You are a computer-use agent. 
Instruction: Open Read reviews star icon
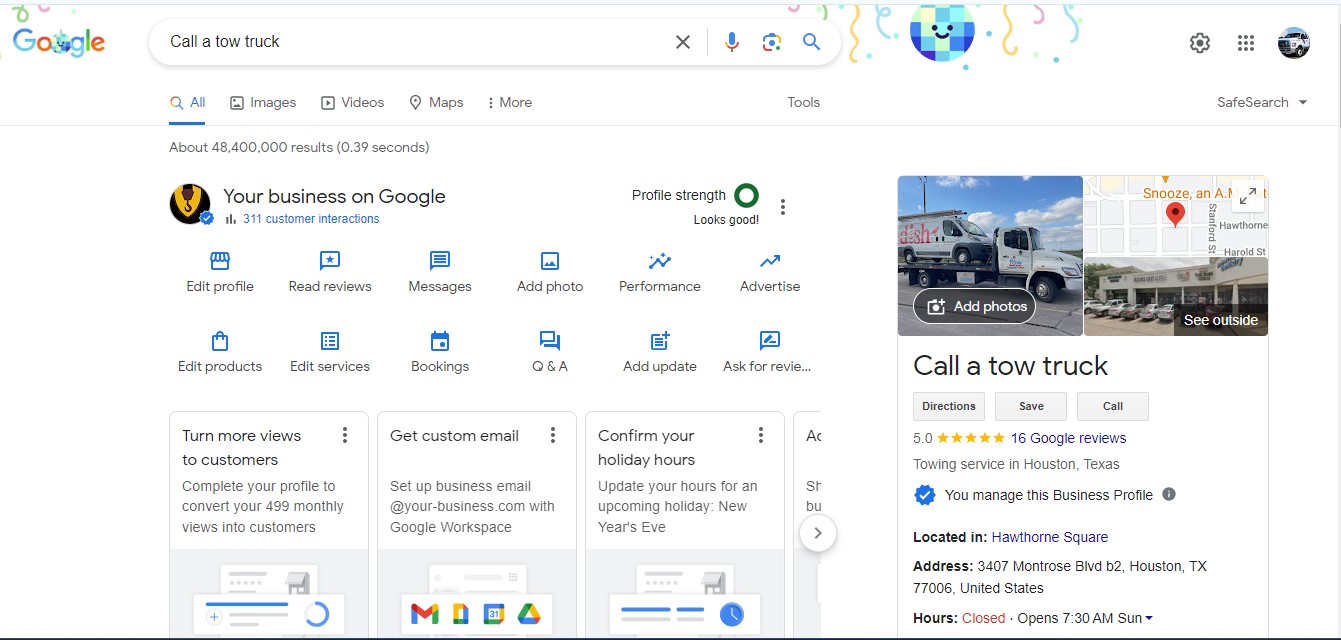pyautogui.click(x=330, y=261)
